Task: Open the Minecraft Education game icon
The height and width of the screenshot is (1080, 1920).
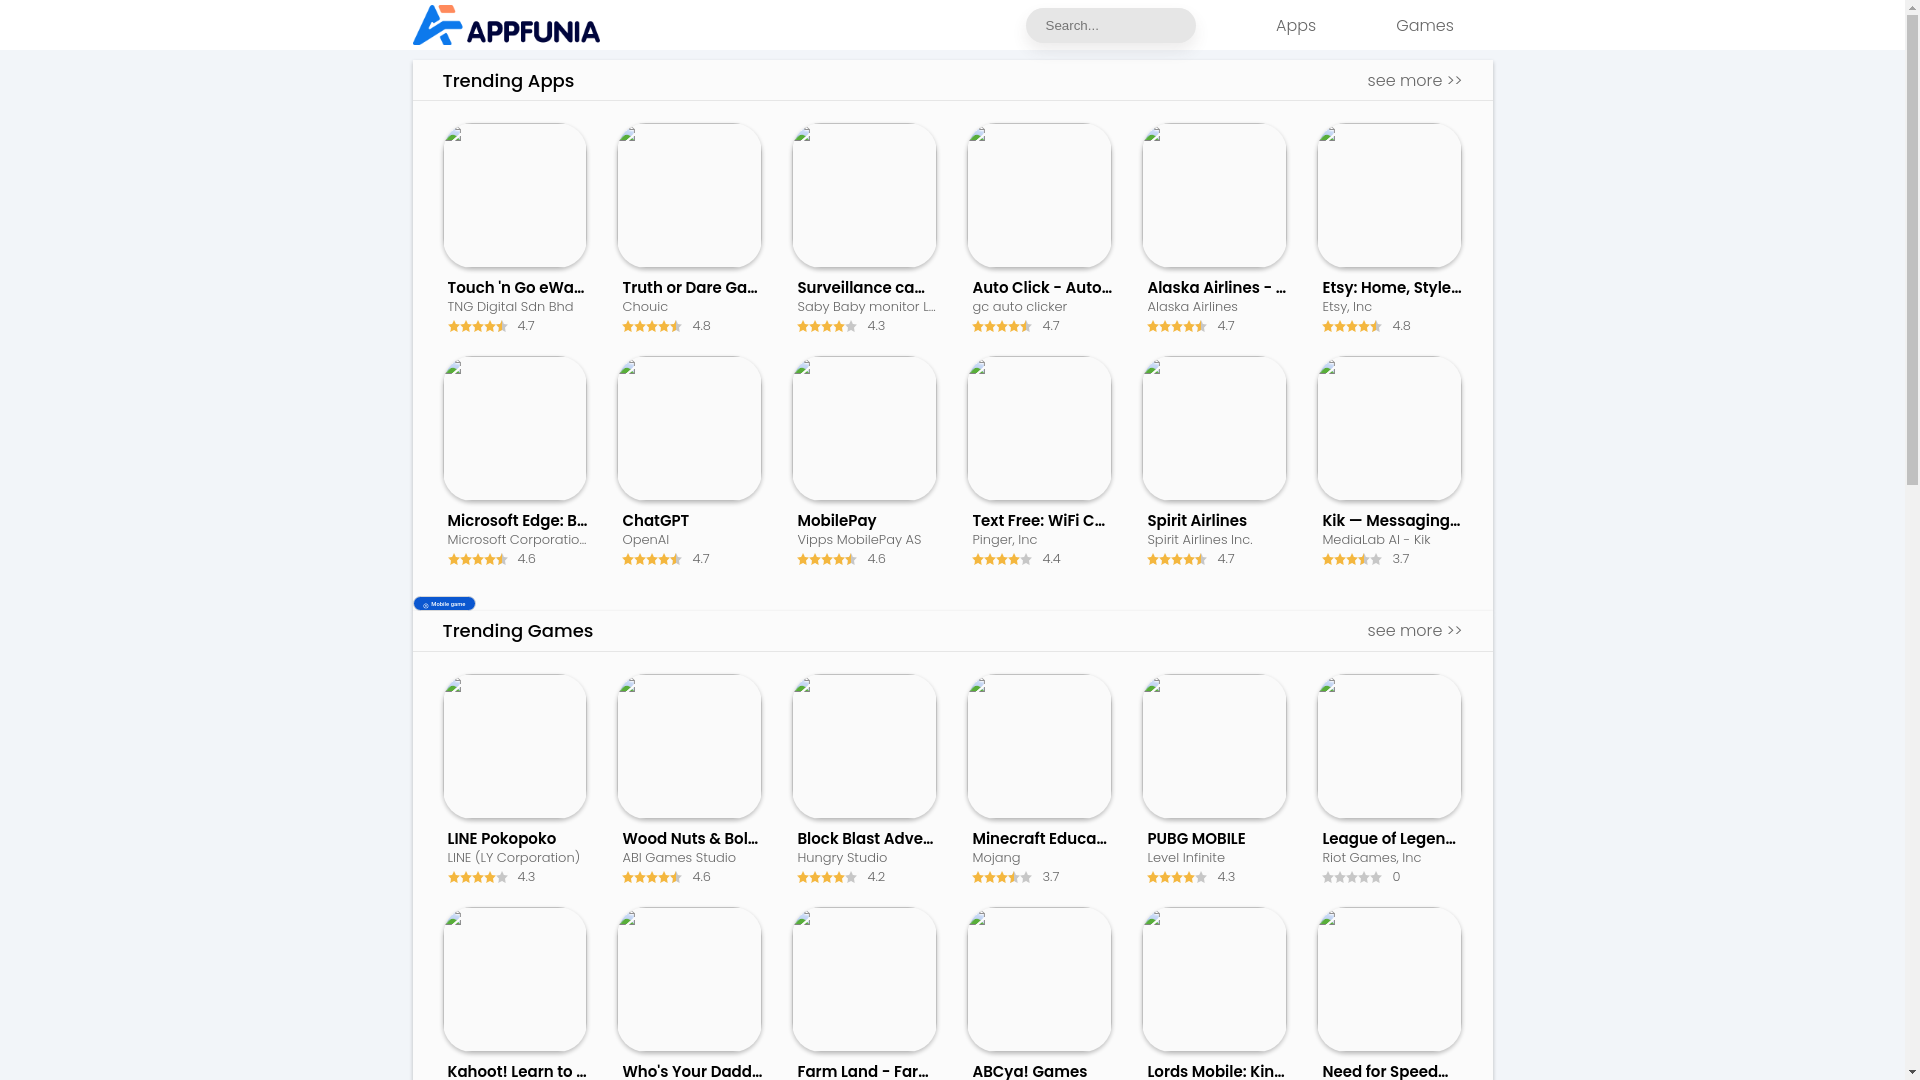Action: coord(1039,746)
